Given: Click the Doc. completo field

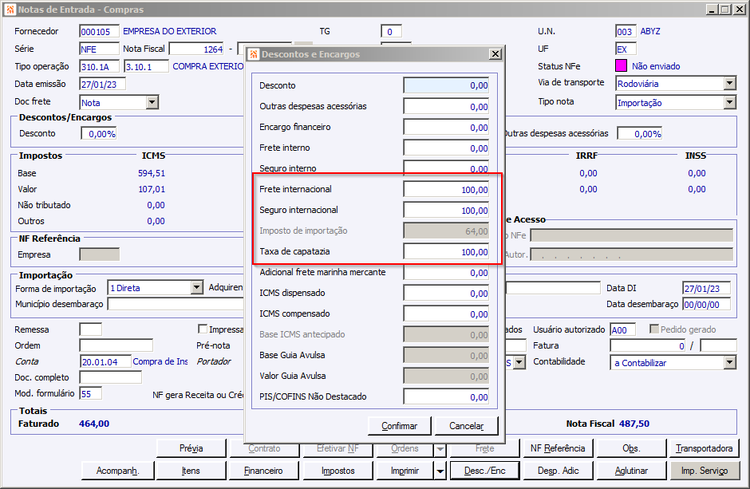Looking at the screenshot, I should 110,378.
